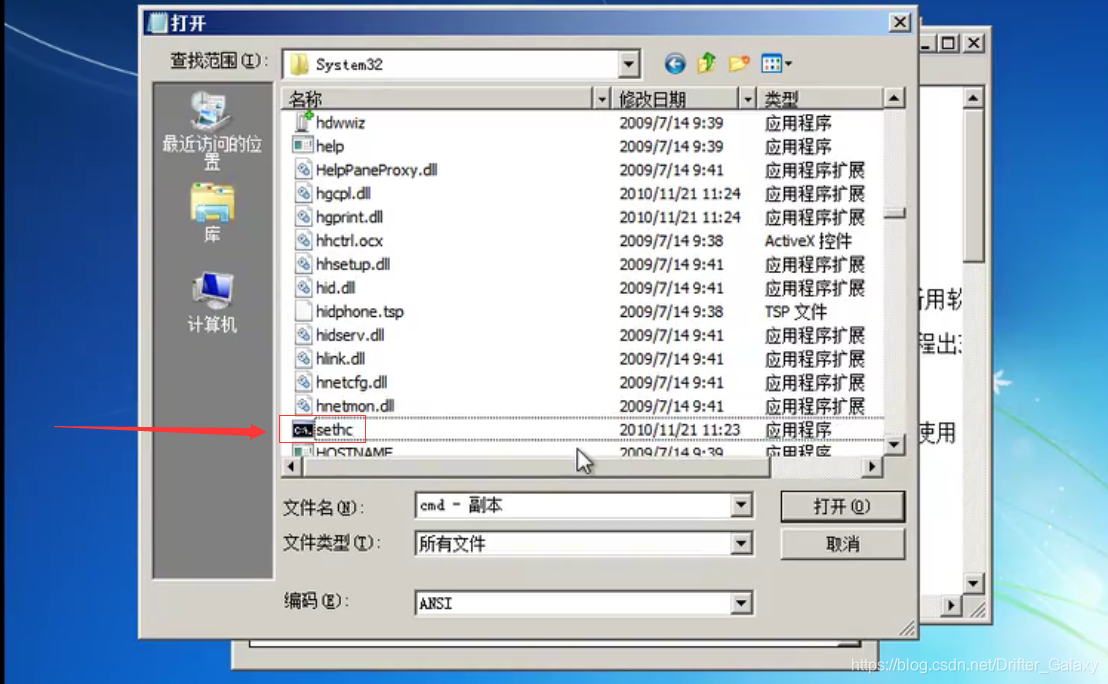Select the hhctrl.ocx file icon
This screenshot has height=684, width=1108.
pyautogui.click(x=303, y=240)
